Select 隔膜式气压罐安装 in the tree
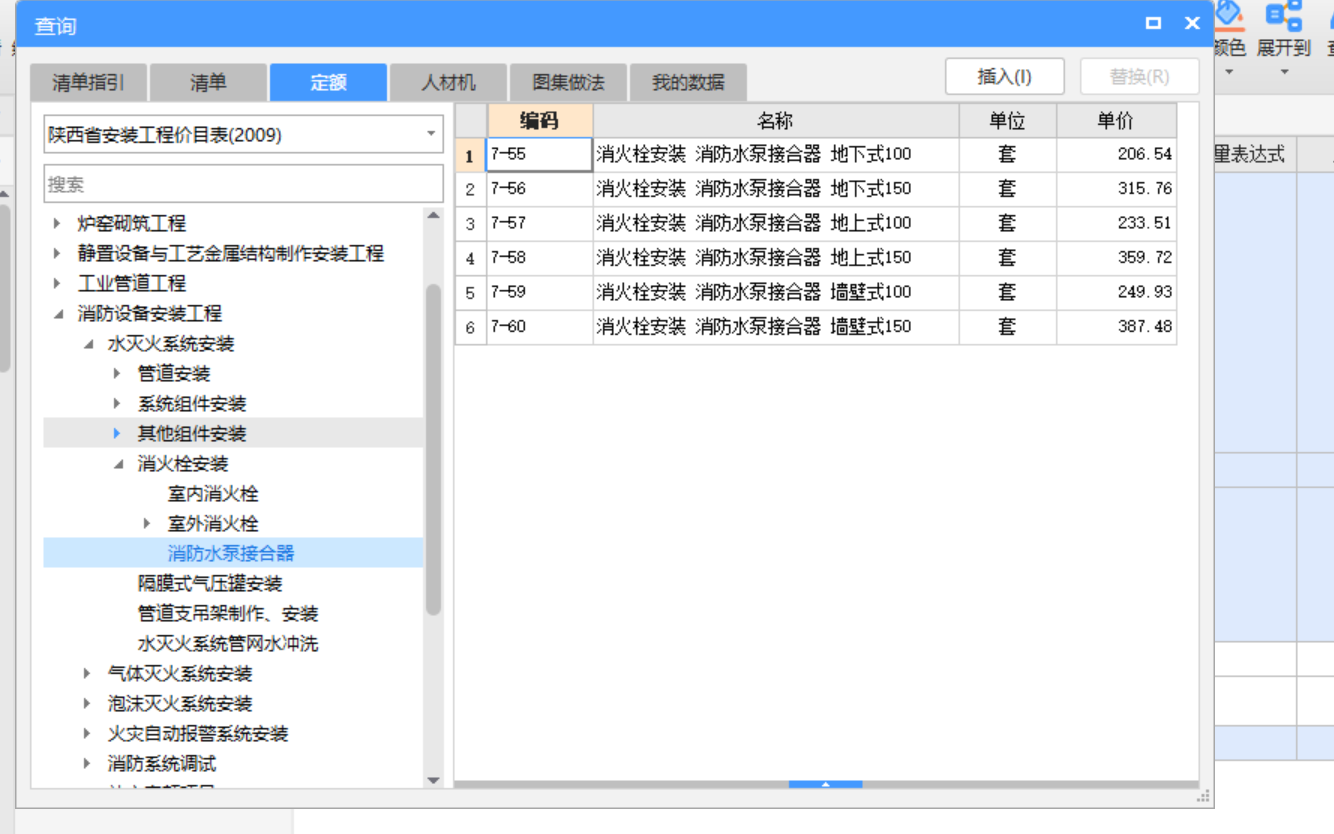1334x834 pixels. tap(210, 583)
